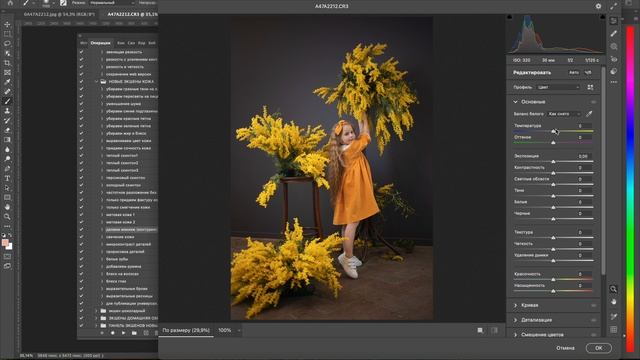Select the Zoom tool in Photoshop toolbar

click(7, 217)
